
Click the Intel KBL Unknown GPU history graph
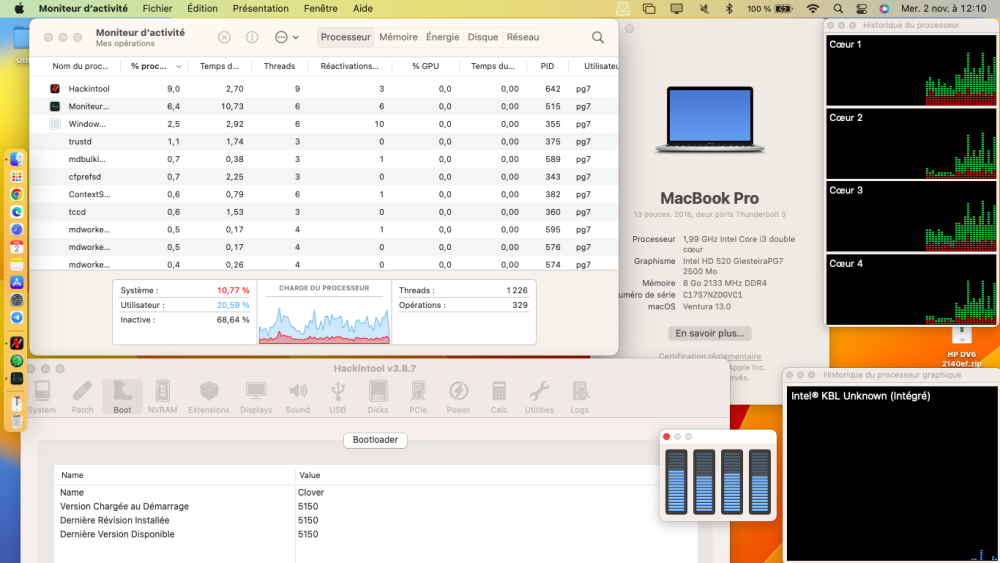[x=891, y=473]
